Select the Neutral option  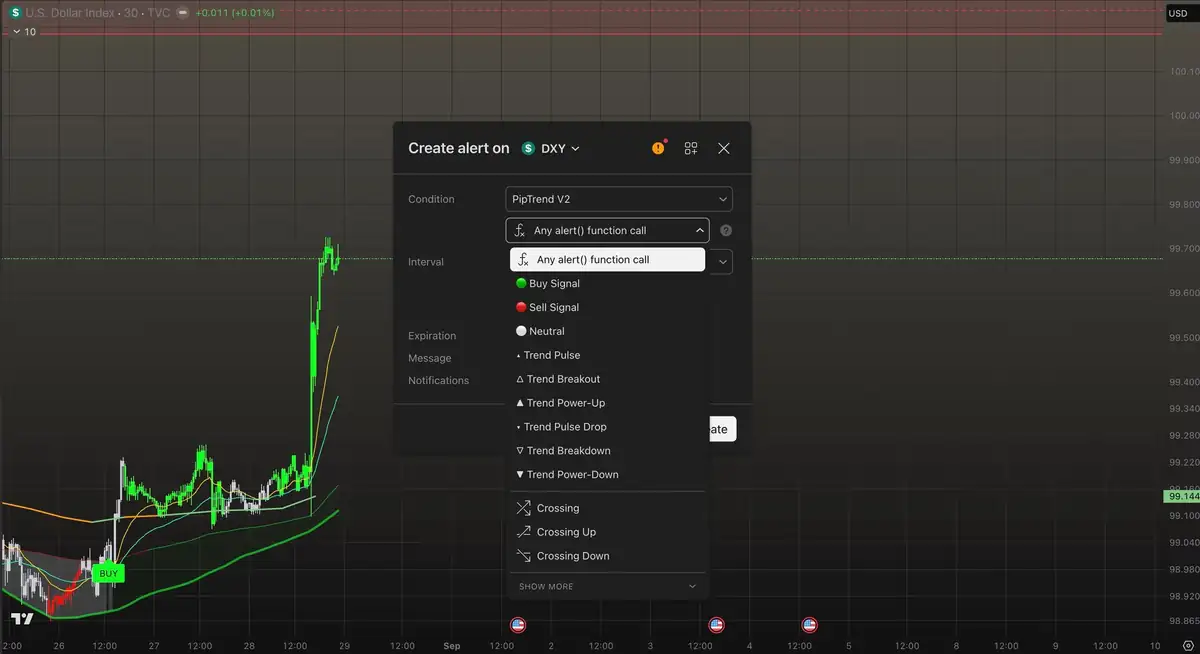pyautogui.click(x=607, y=331)
